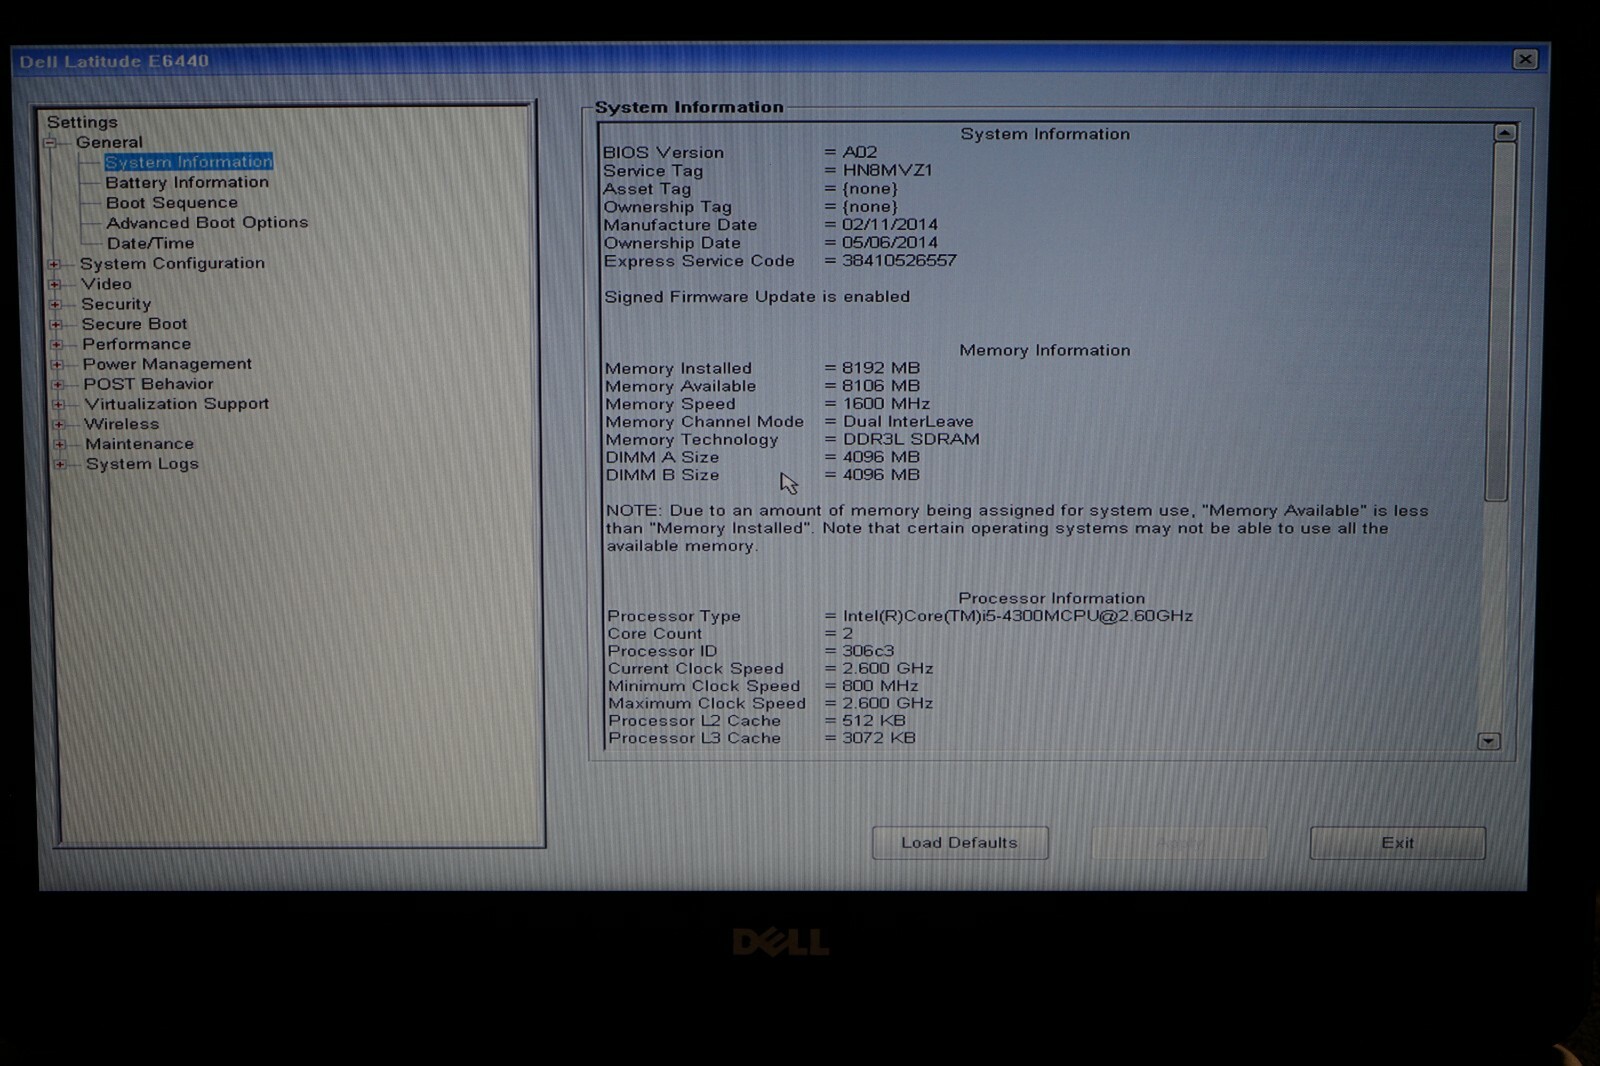Expand the Wireless node
The width and height of the screenshot is (1600, 1066).
pos(58,424)
